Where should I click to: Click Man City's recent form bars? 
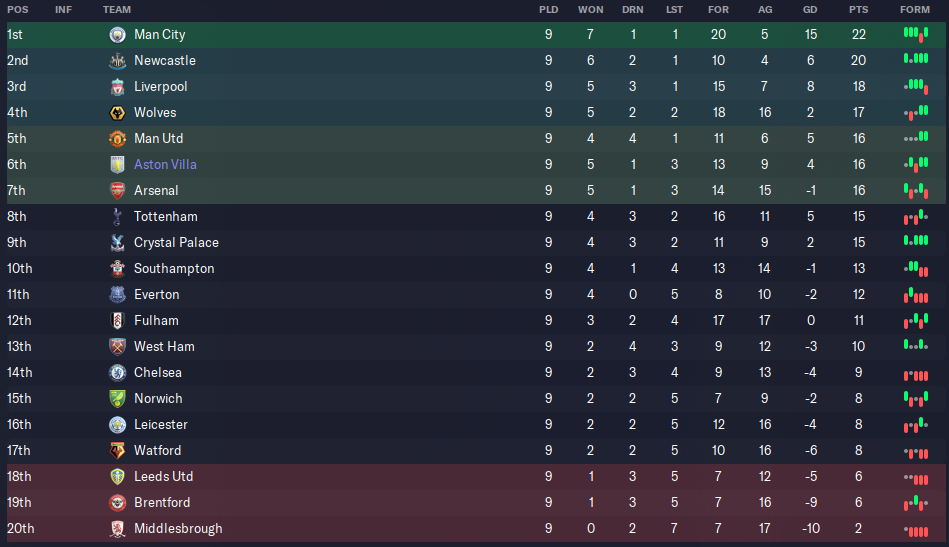pos(916,34)
